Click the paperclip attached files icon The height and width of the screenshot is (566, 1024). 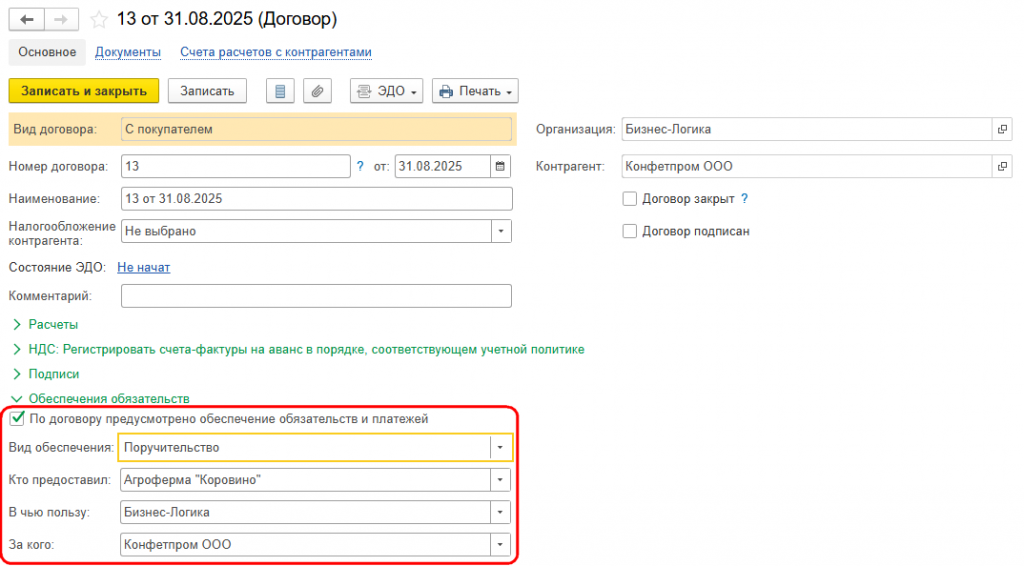[317, 91]
